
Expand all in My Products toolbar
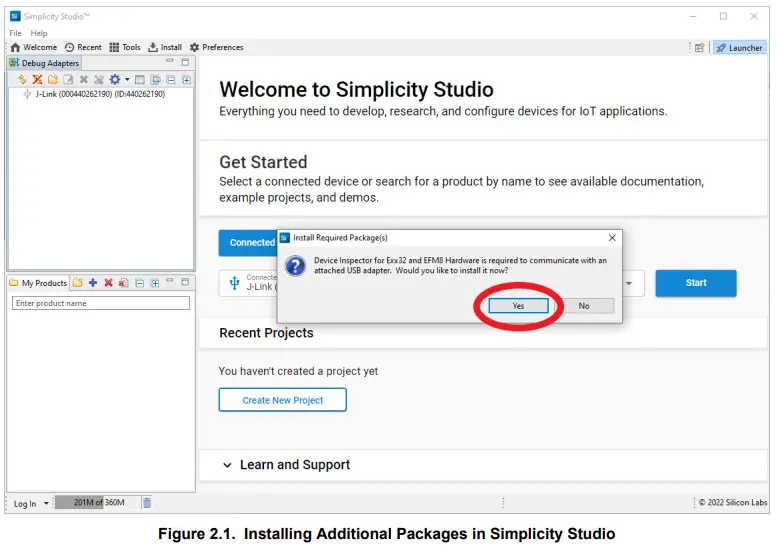pyautogui.click(x=155, y=283)
